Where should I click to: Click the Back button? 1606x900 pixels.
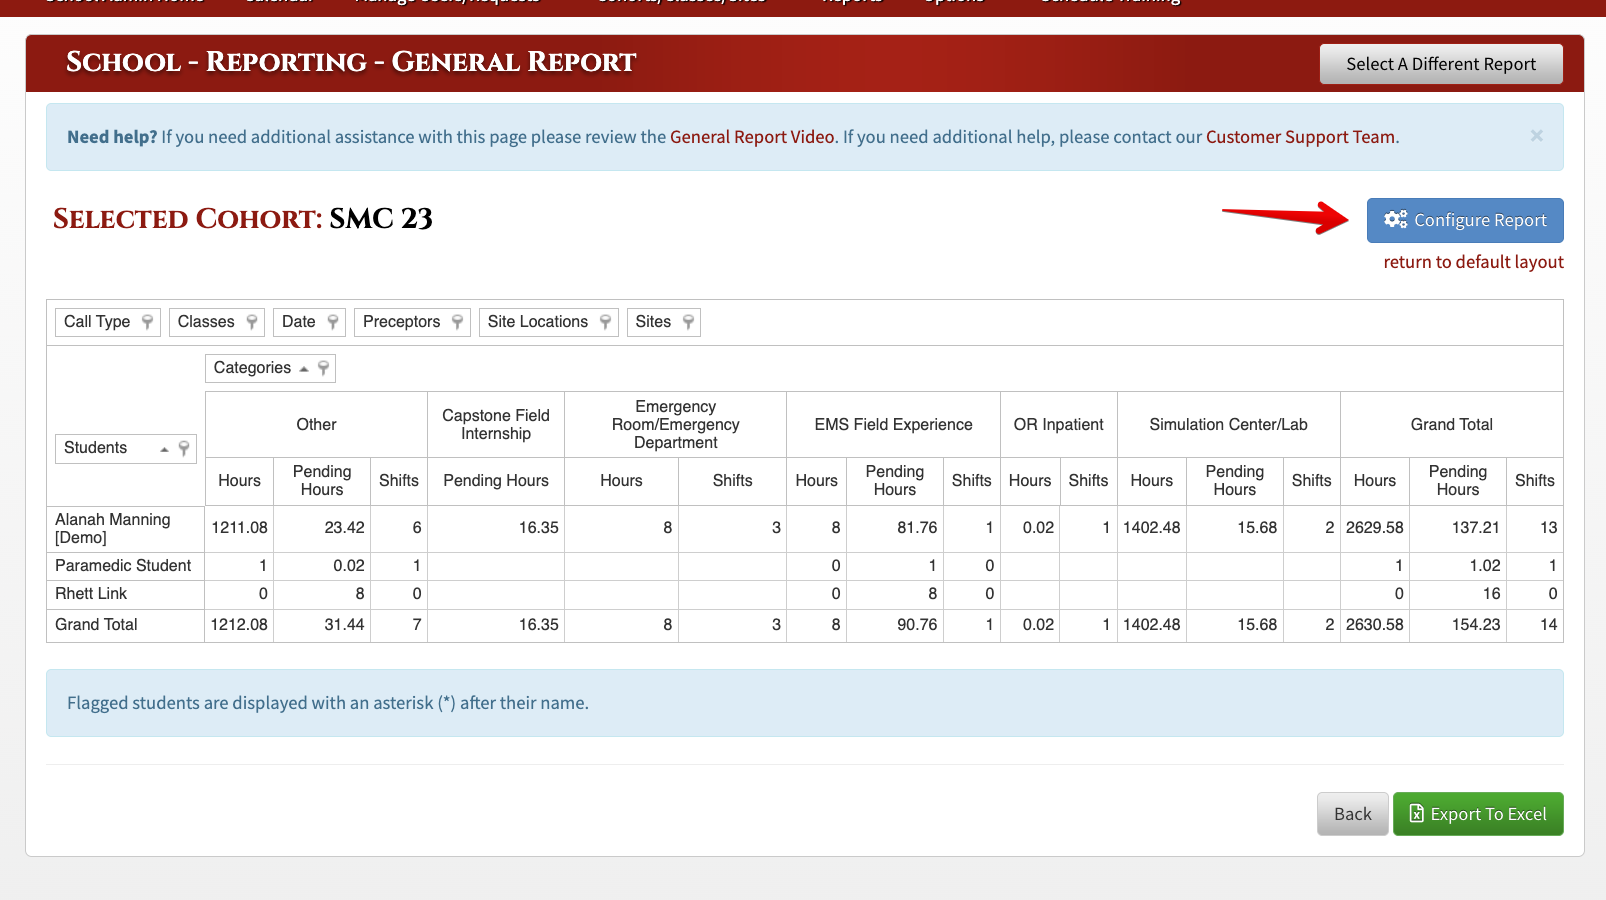(1353, 814)
